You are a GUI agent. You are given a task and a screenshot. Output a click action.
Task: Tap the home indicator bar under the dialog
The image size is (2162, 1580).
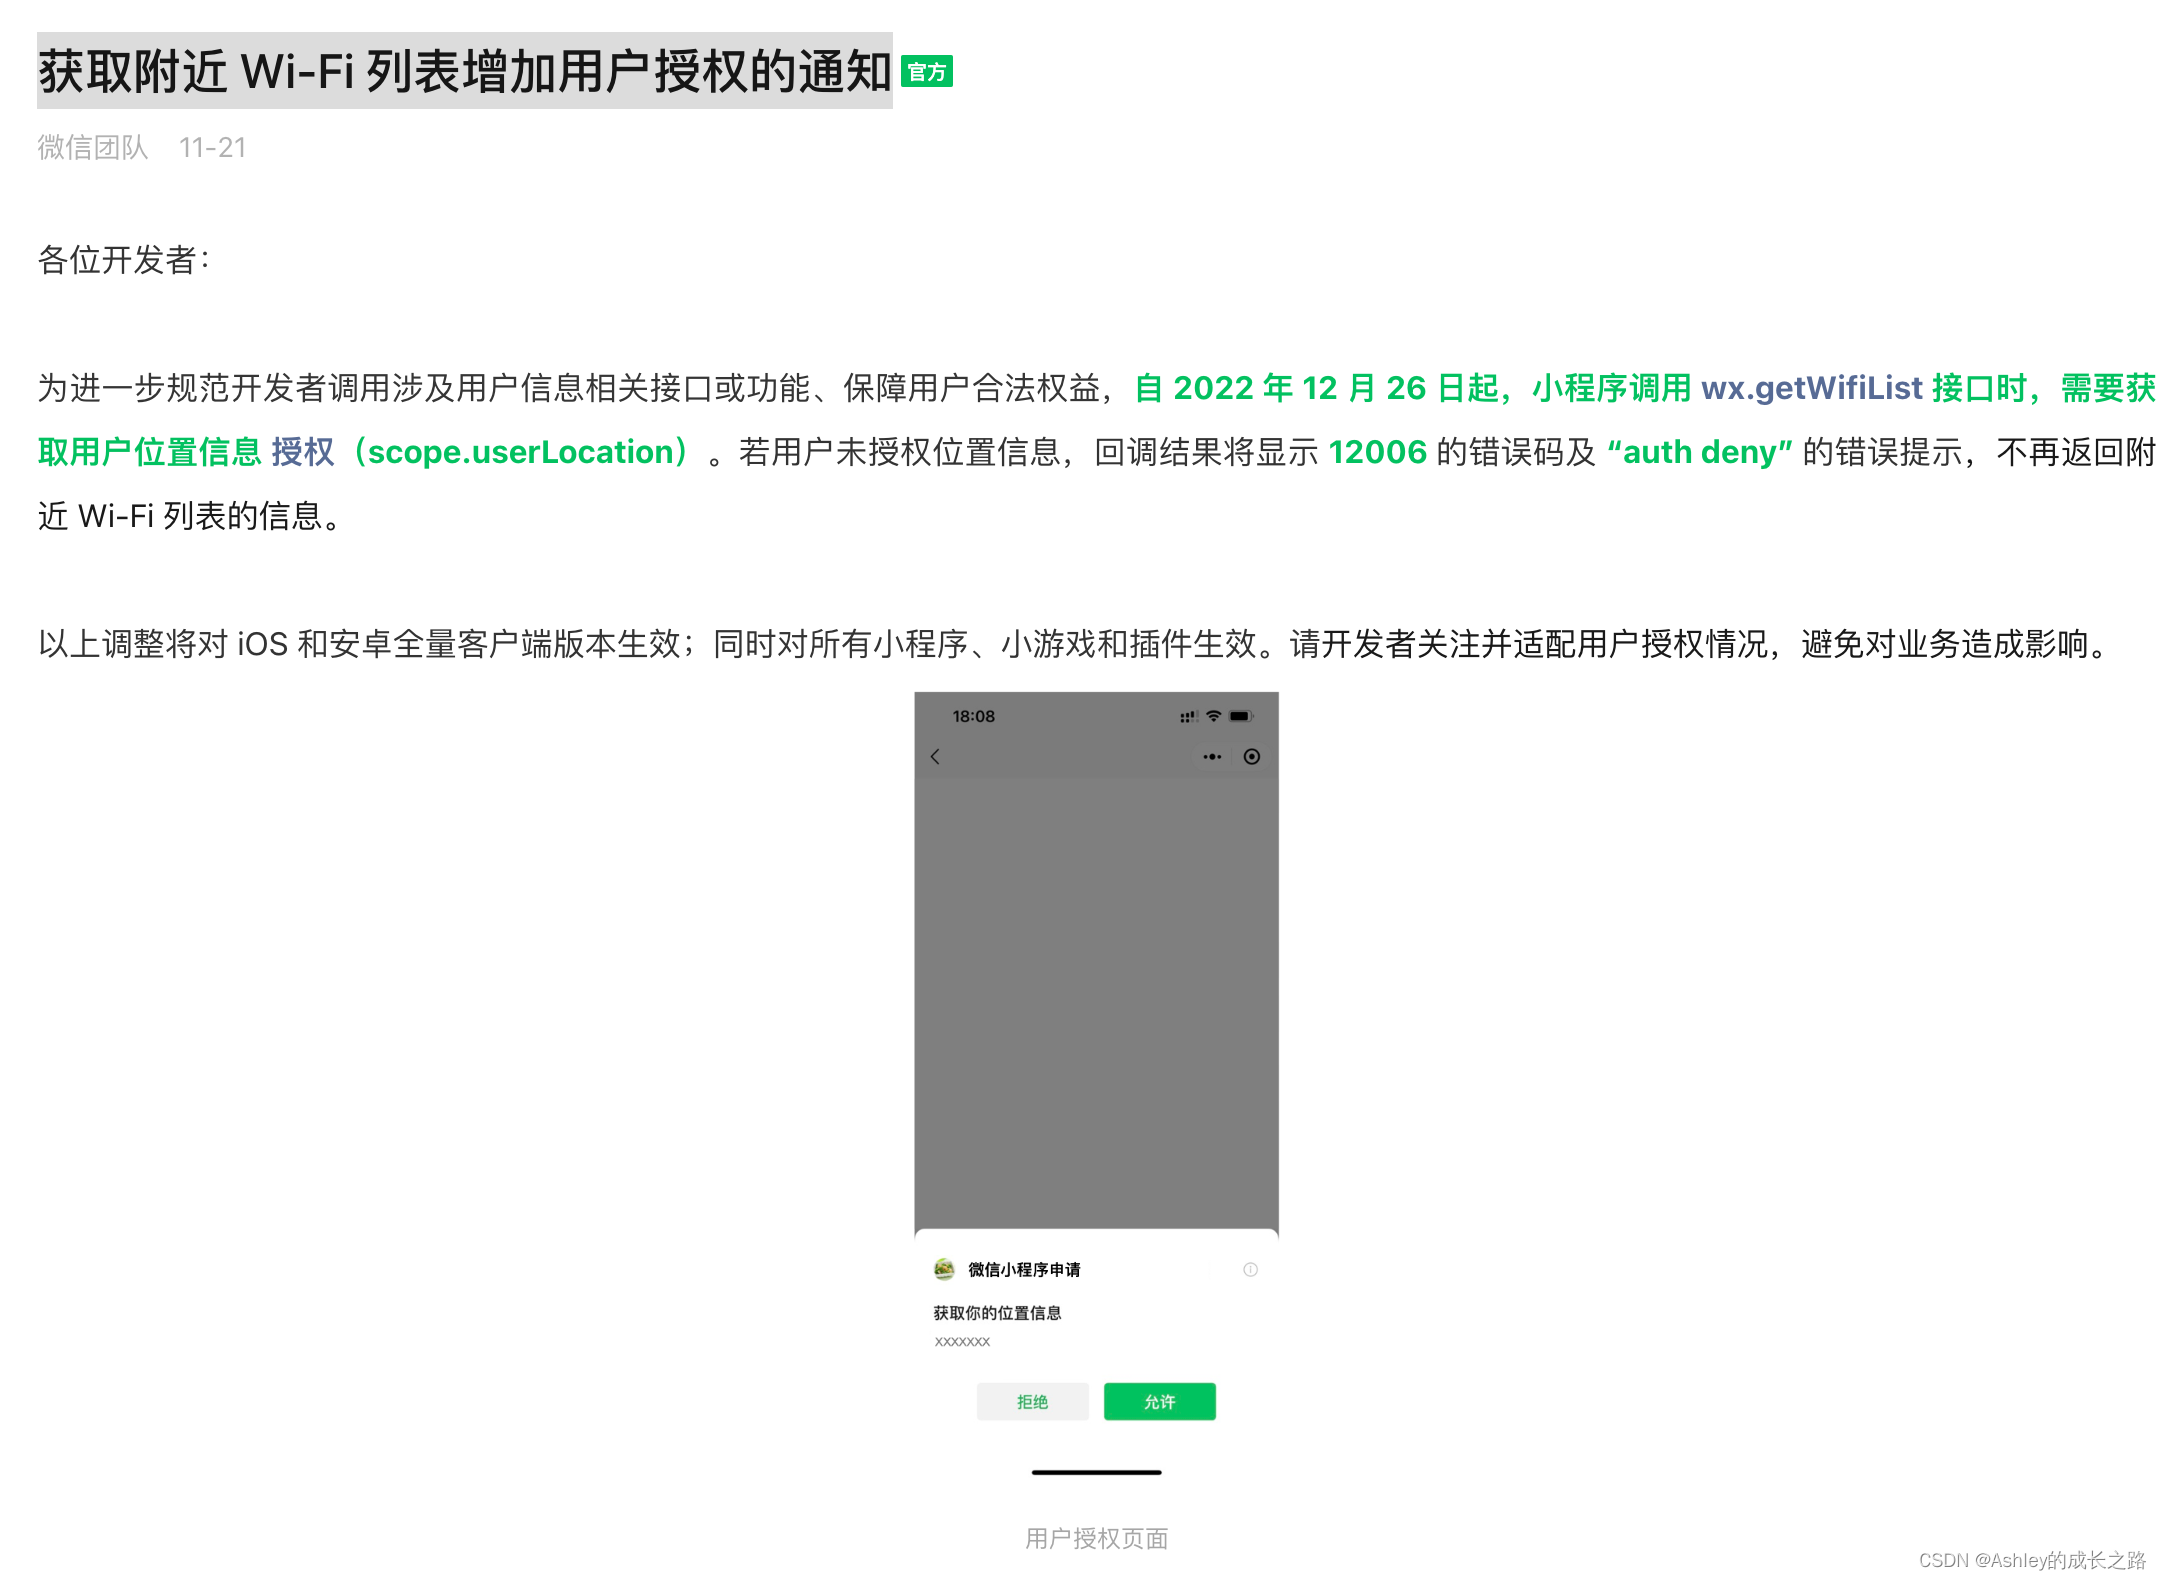(x=1096, y=1472)
